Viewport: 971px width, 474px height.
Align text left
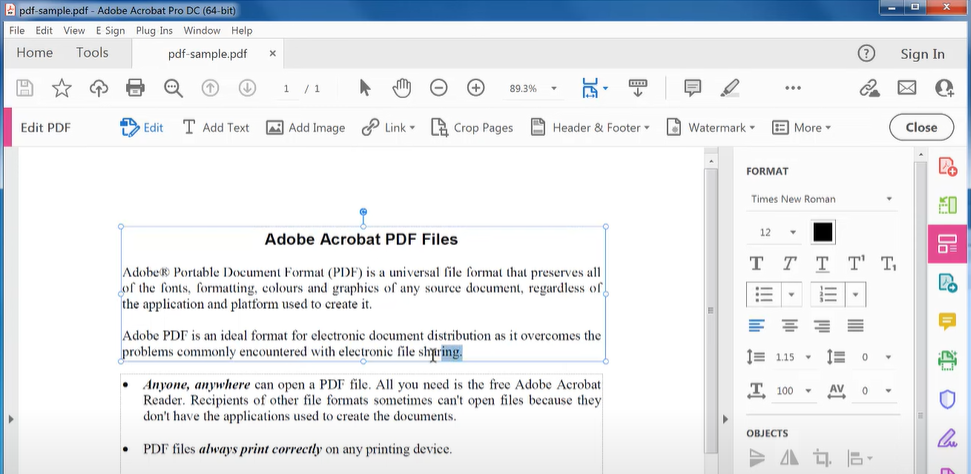click(x=756, y=325)
